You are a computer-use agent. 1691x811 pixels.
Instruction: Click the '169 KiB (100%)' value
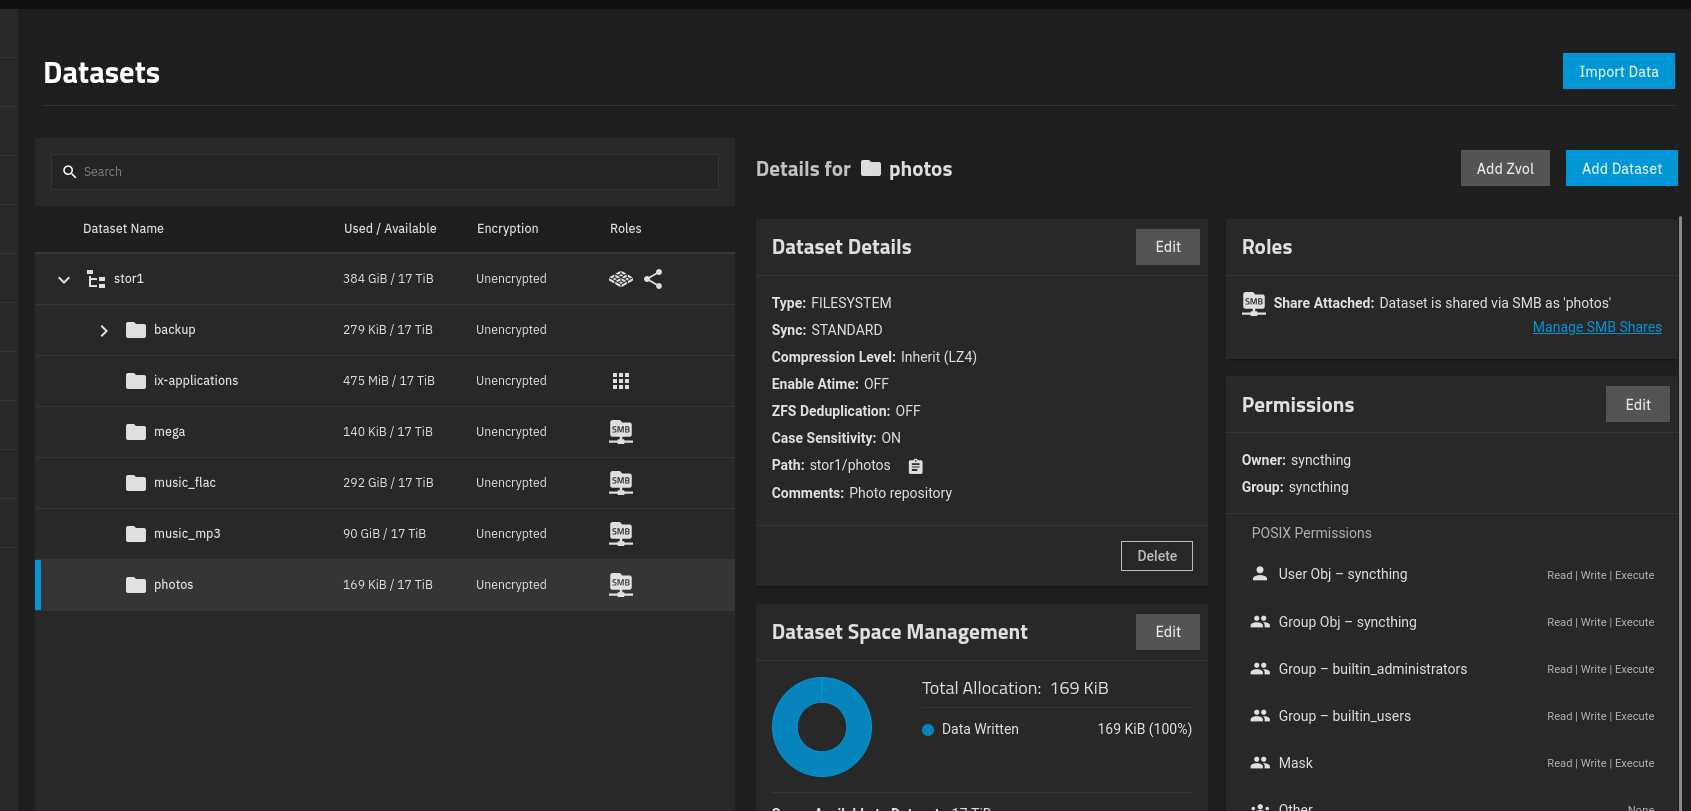coord(1144,729)
